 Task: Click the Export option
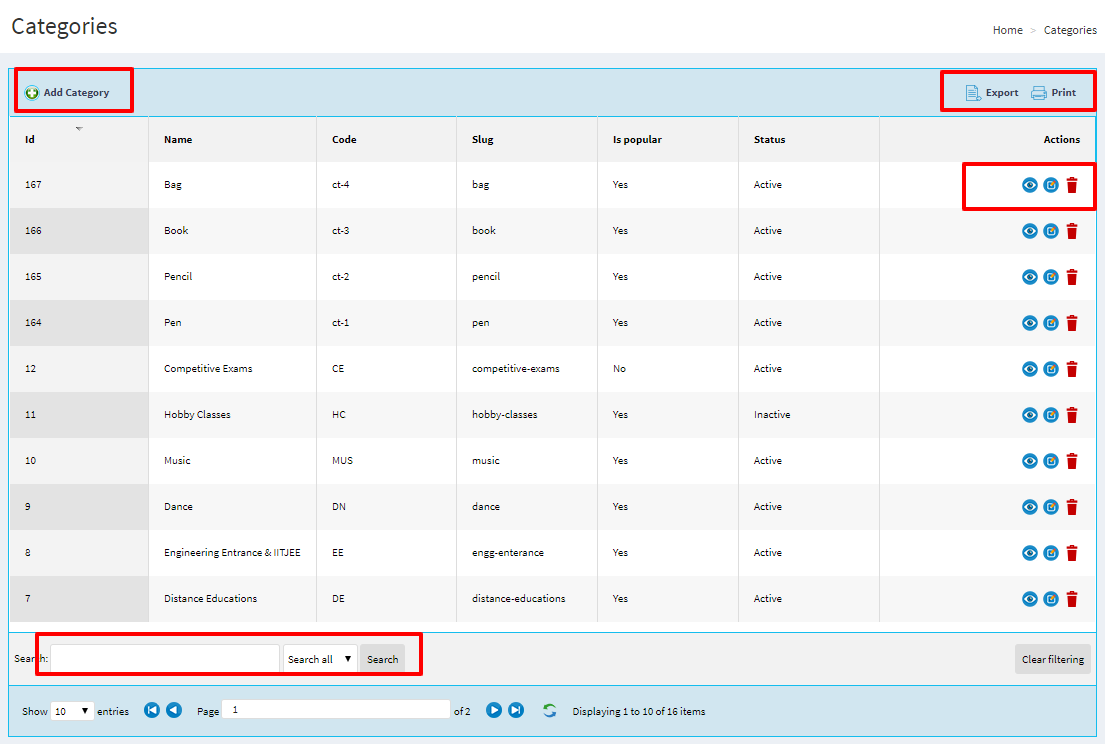coord(991,93)
